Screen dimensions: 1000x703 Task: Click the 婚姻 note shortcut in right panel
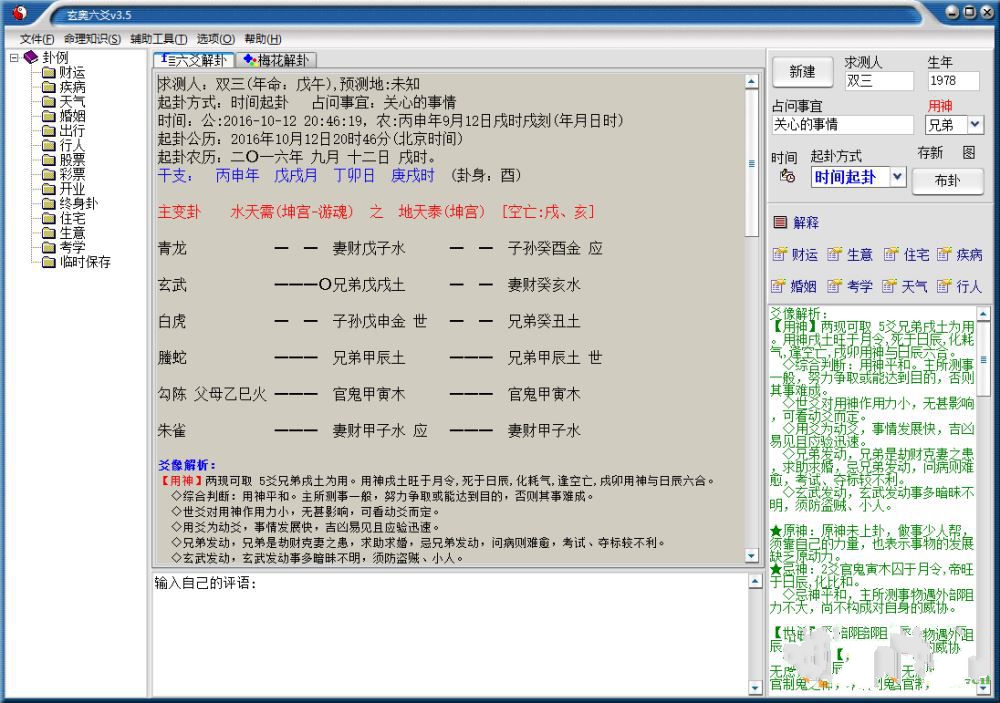point(795,286)
